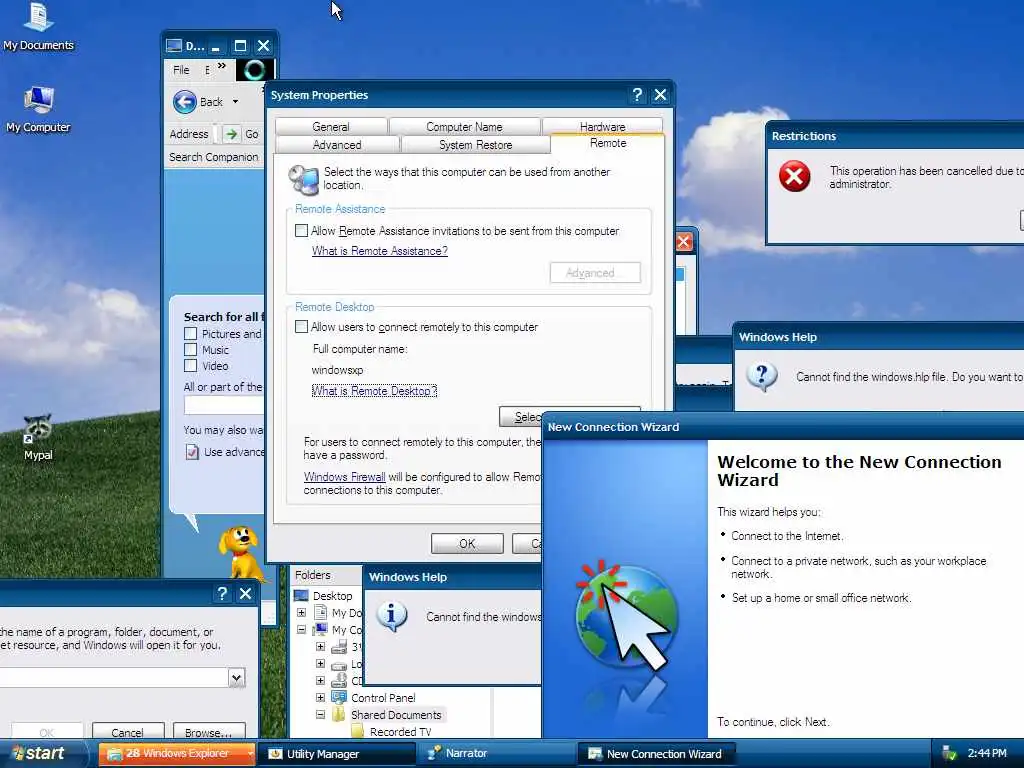
Task: Open the Run dialog Open combo box arrow
Action: coord(236,678)
